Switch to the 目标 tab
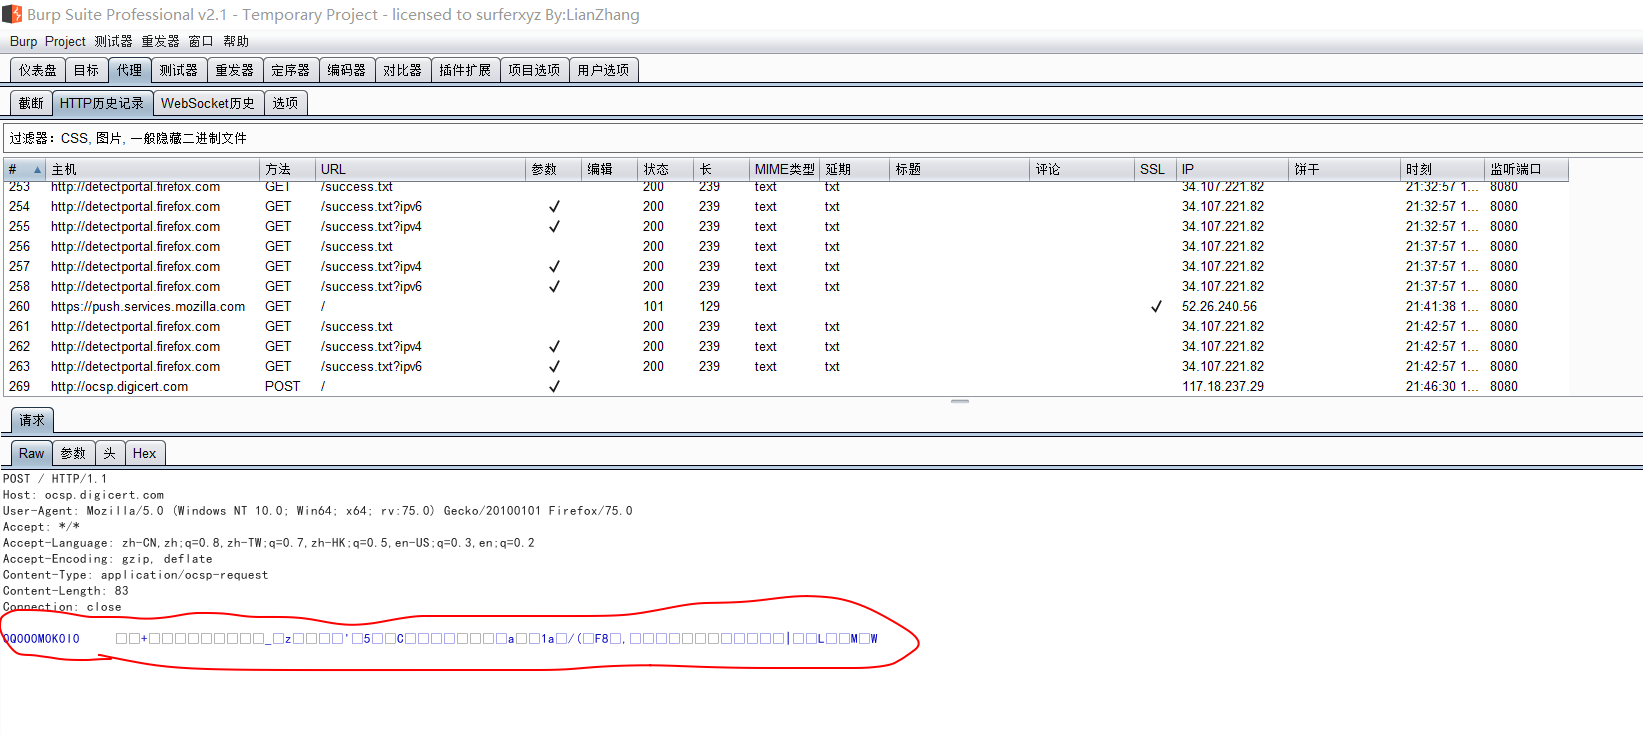This screenshot has height=735, width=1643. 87,70
